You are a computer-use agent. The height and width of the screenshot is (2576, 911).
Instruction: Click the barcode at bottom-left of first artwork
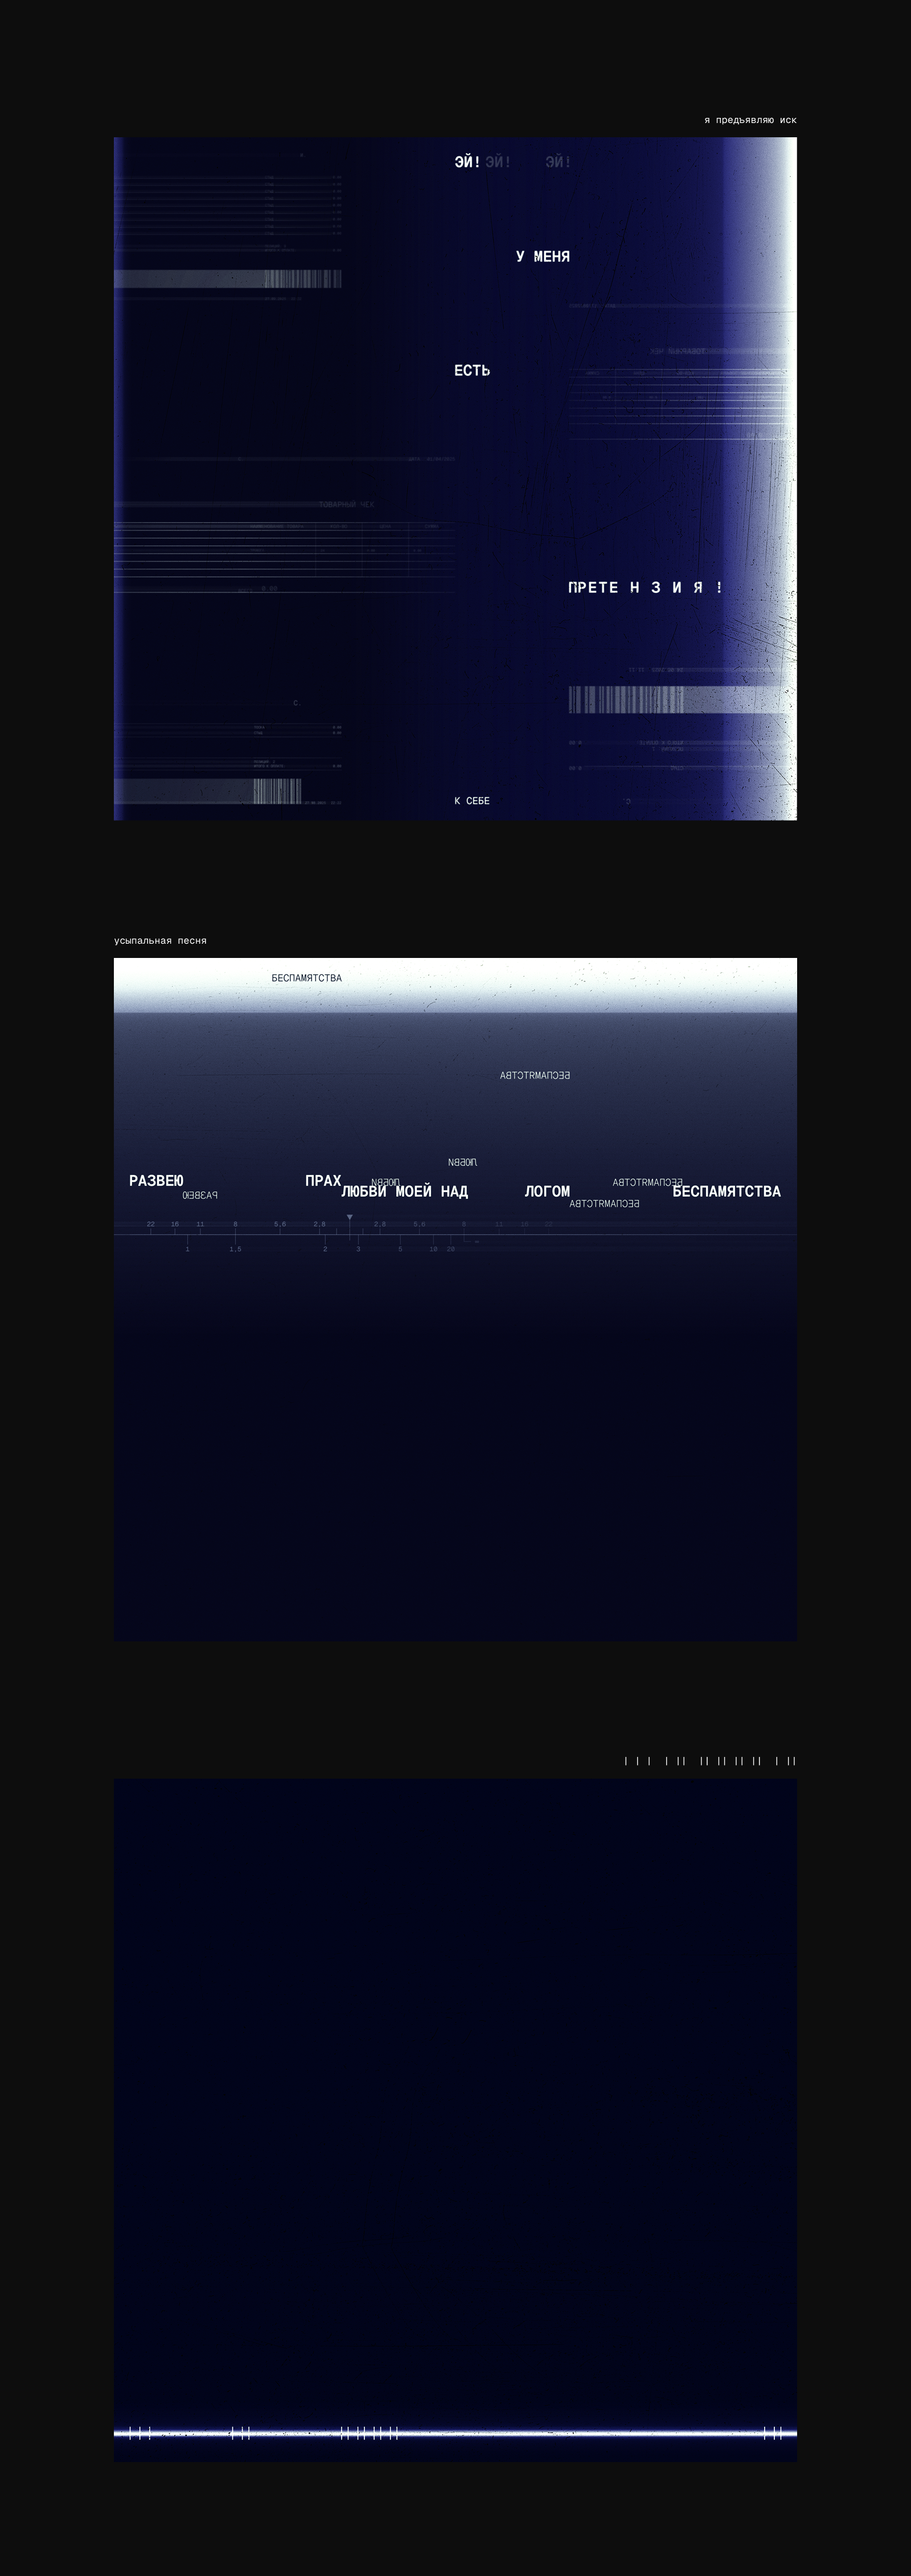pyautogui.click(x=277, y=791)
